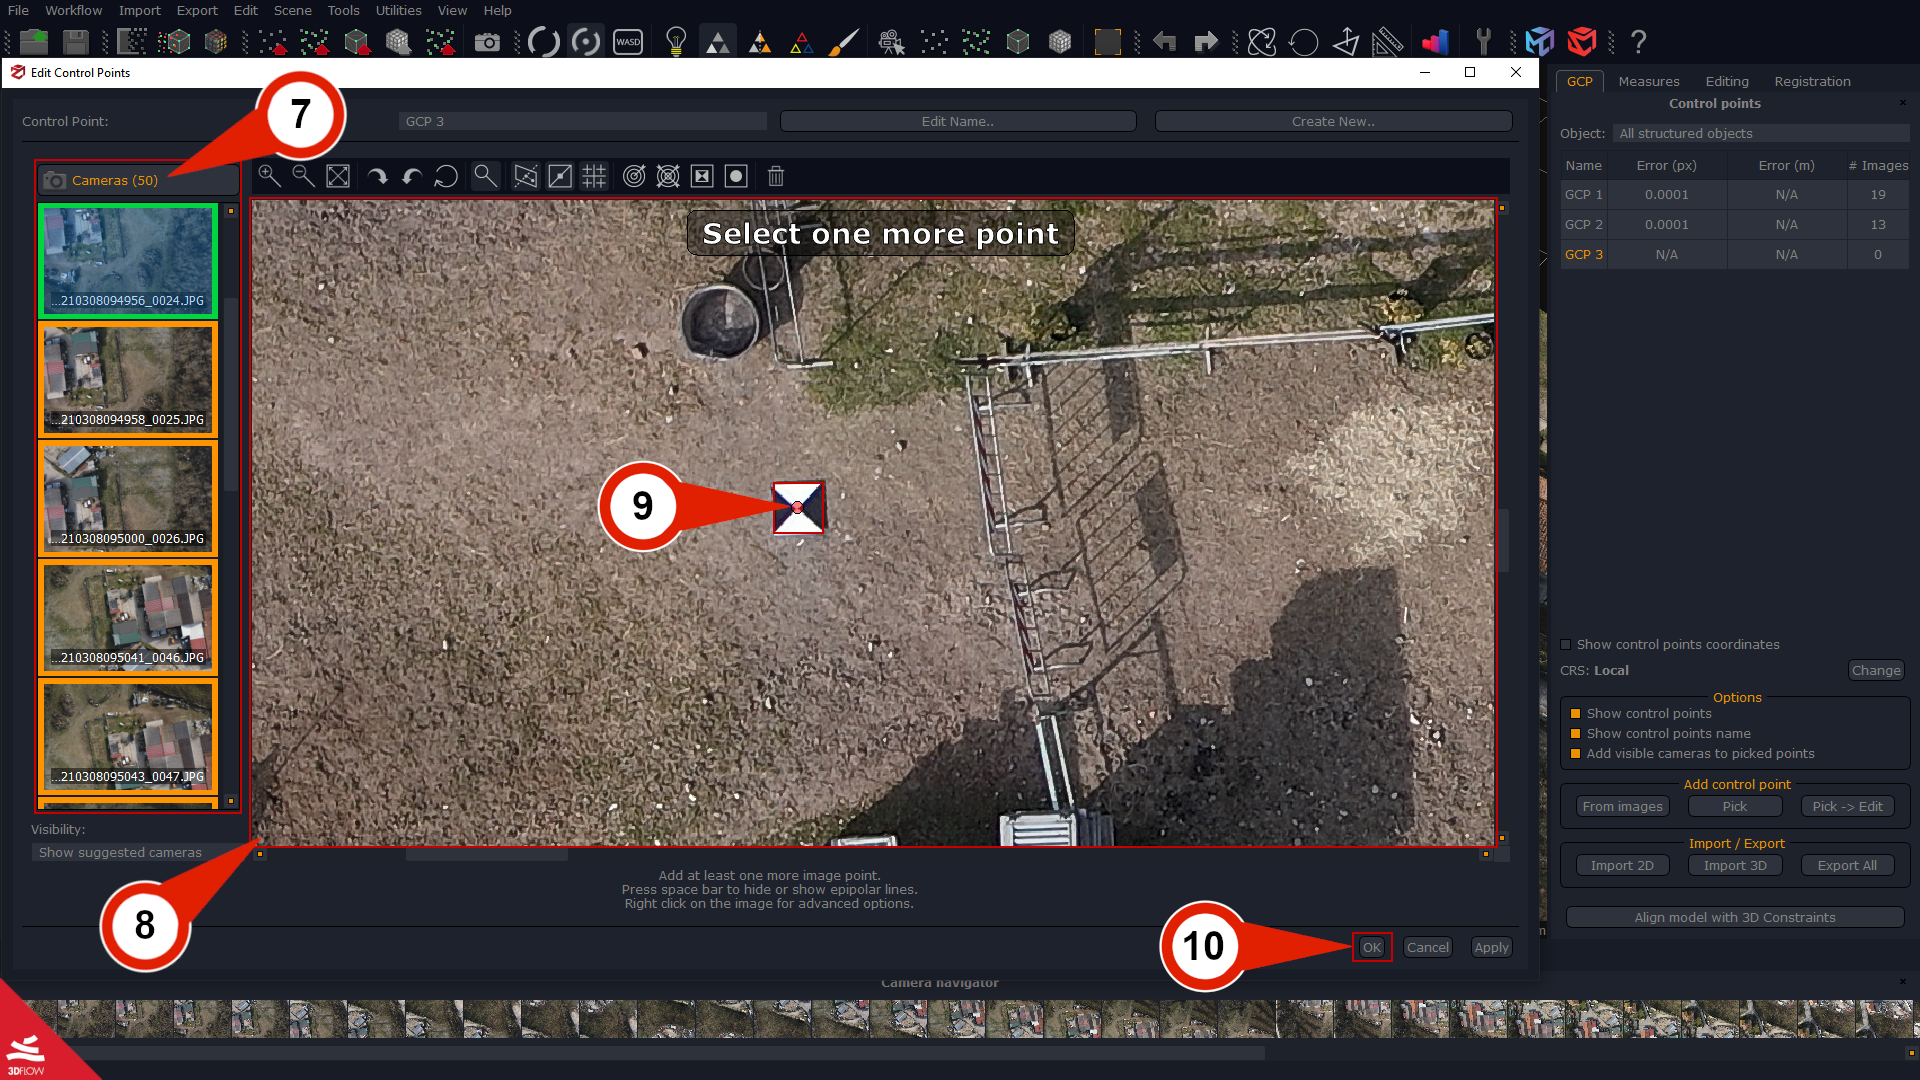Toggle Show control points option
The width and height of the screenshot is (1920, 1080).
[1575, 714]
